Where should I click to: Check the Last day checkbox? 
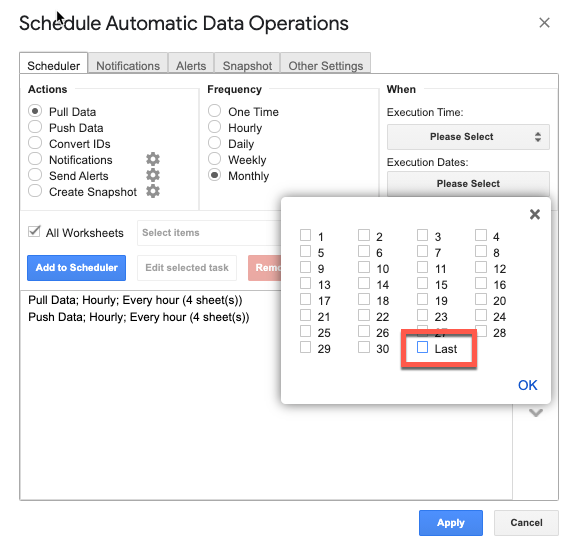pos(422,347)
